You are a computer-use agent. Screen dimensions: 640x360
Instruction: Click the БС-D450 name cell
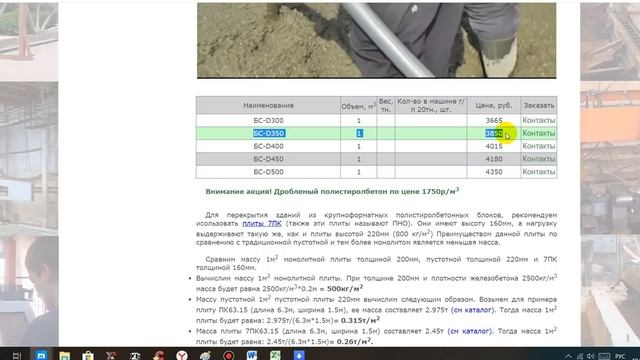tap(268, 159)
